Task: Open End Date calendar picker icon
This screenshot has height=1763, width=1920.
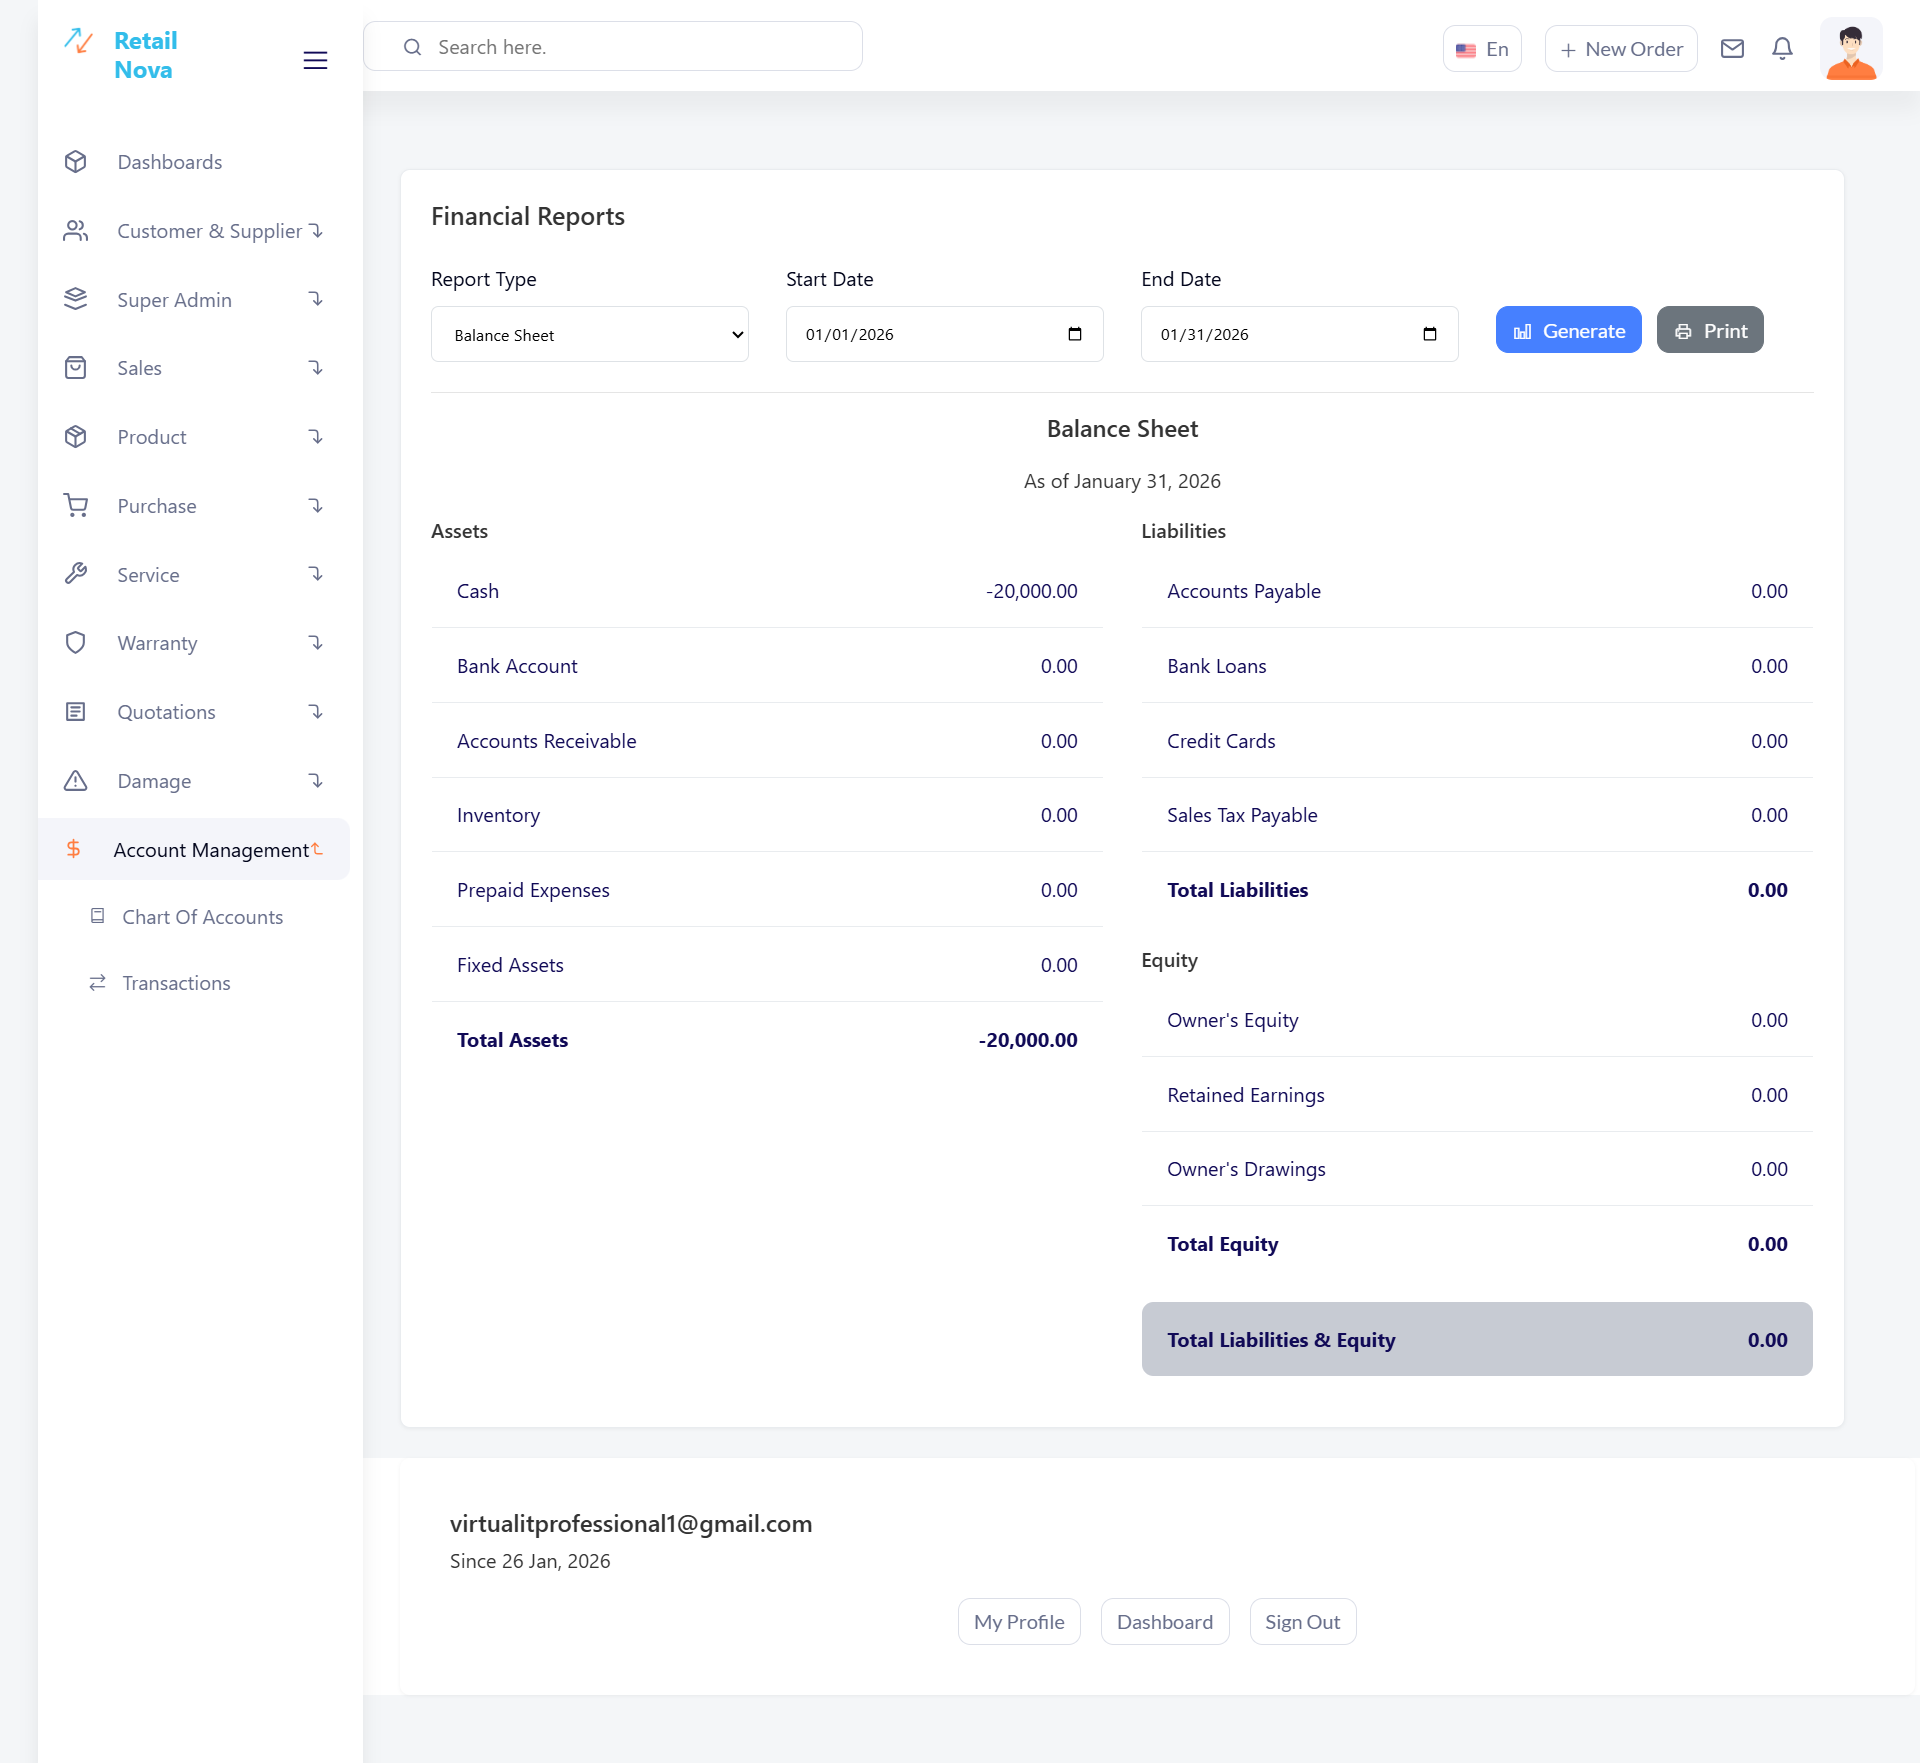Action: [x=1430, y=334]
